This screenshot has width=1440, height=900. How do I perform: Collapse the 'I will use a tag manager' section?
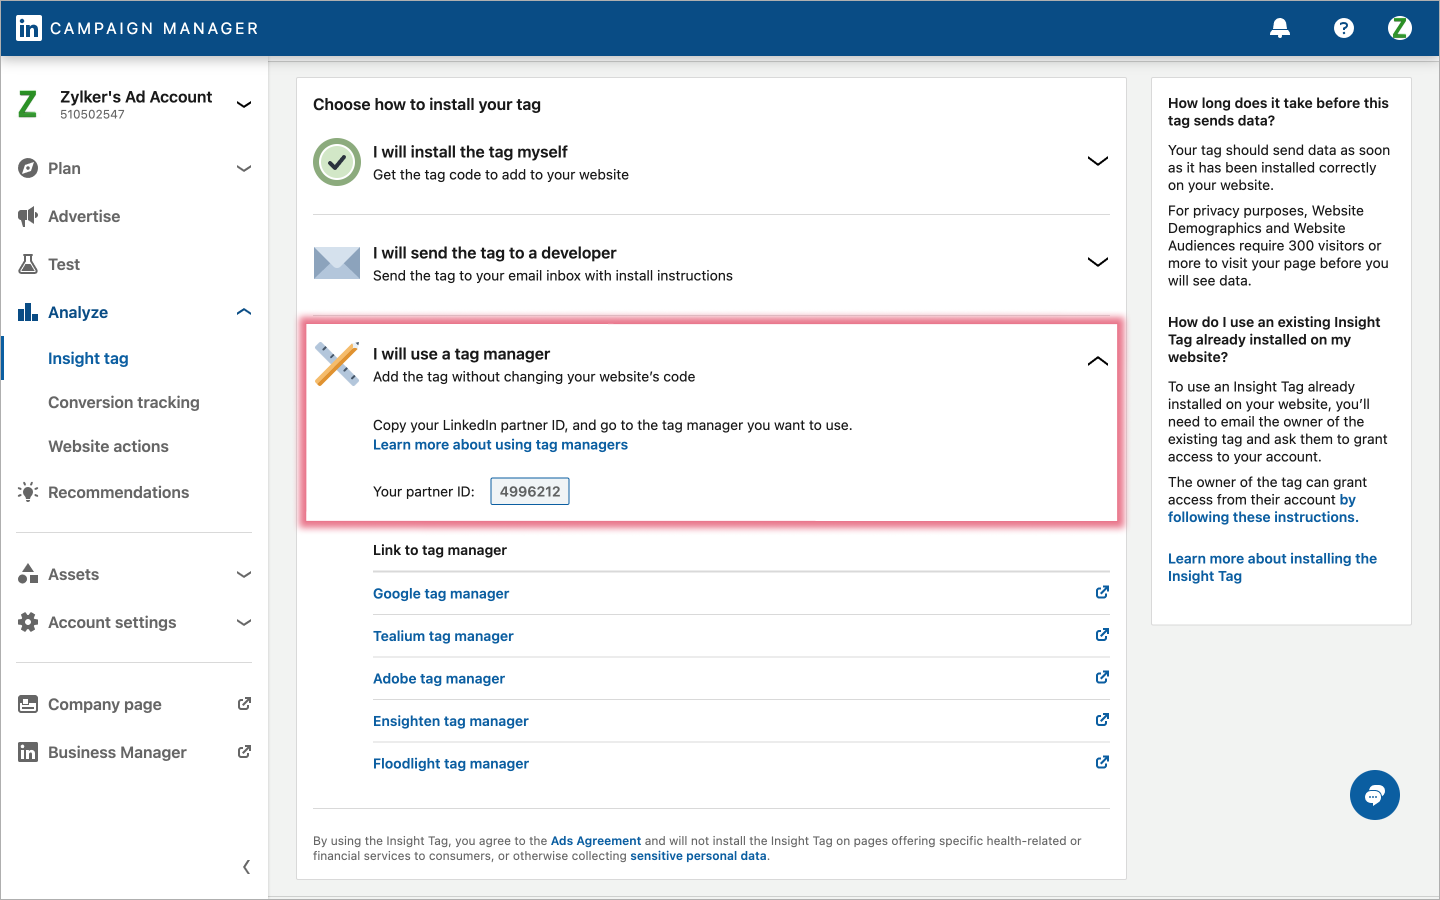tap(1097, 361)
